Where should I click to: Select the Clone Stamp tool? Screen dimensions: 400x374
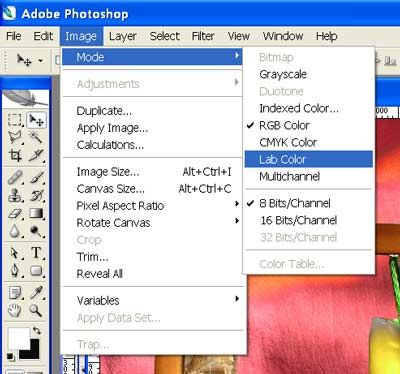pos(15,195)
